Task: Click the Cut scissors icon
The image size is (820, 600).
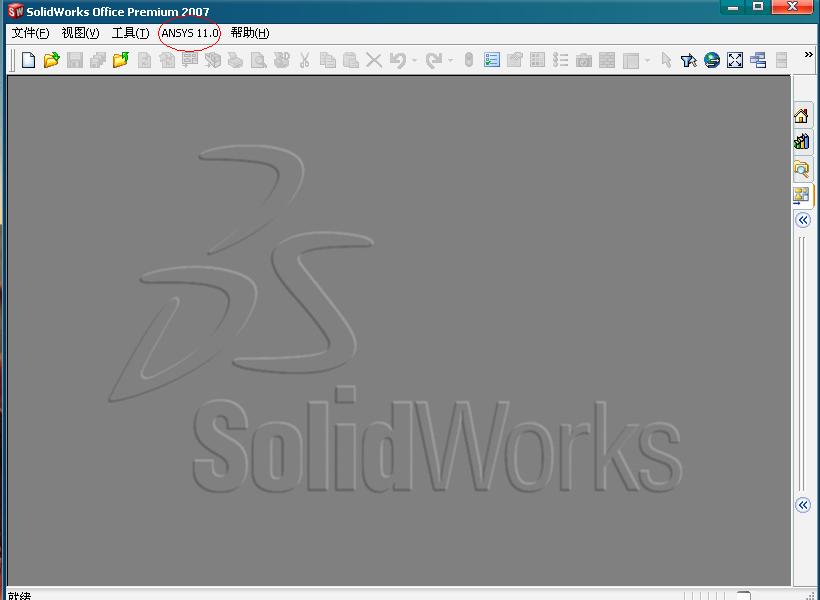Action: coord(304,60)
